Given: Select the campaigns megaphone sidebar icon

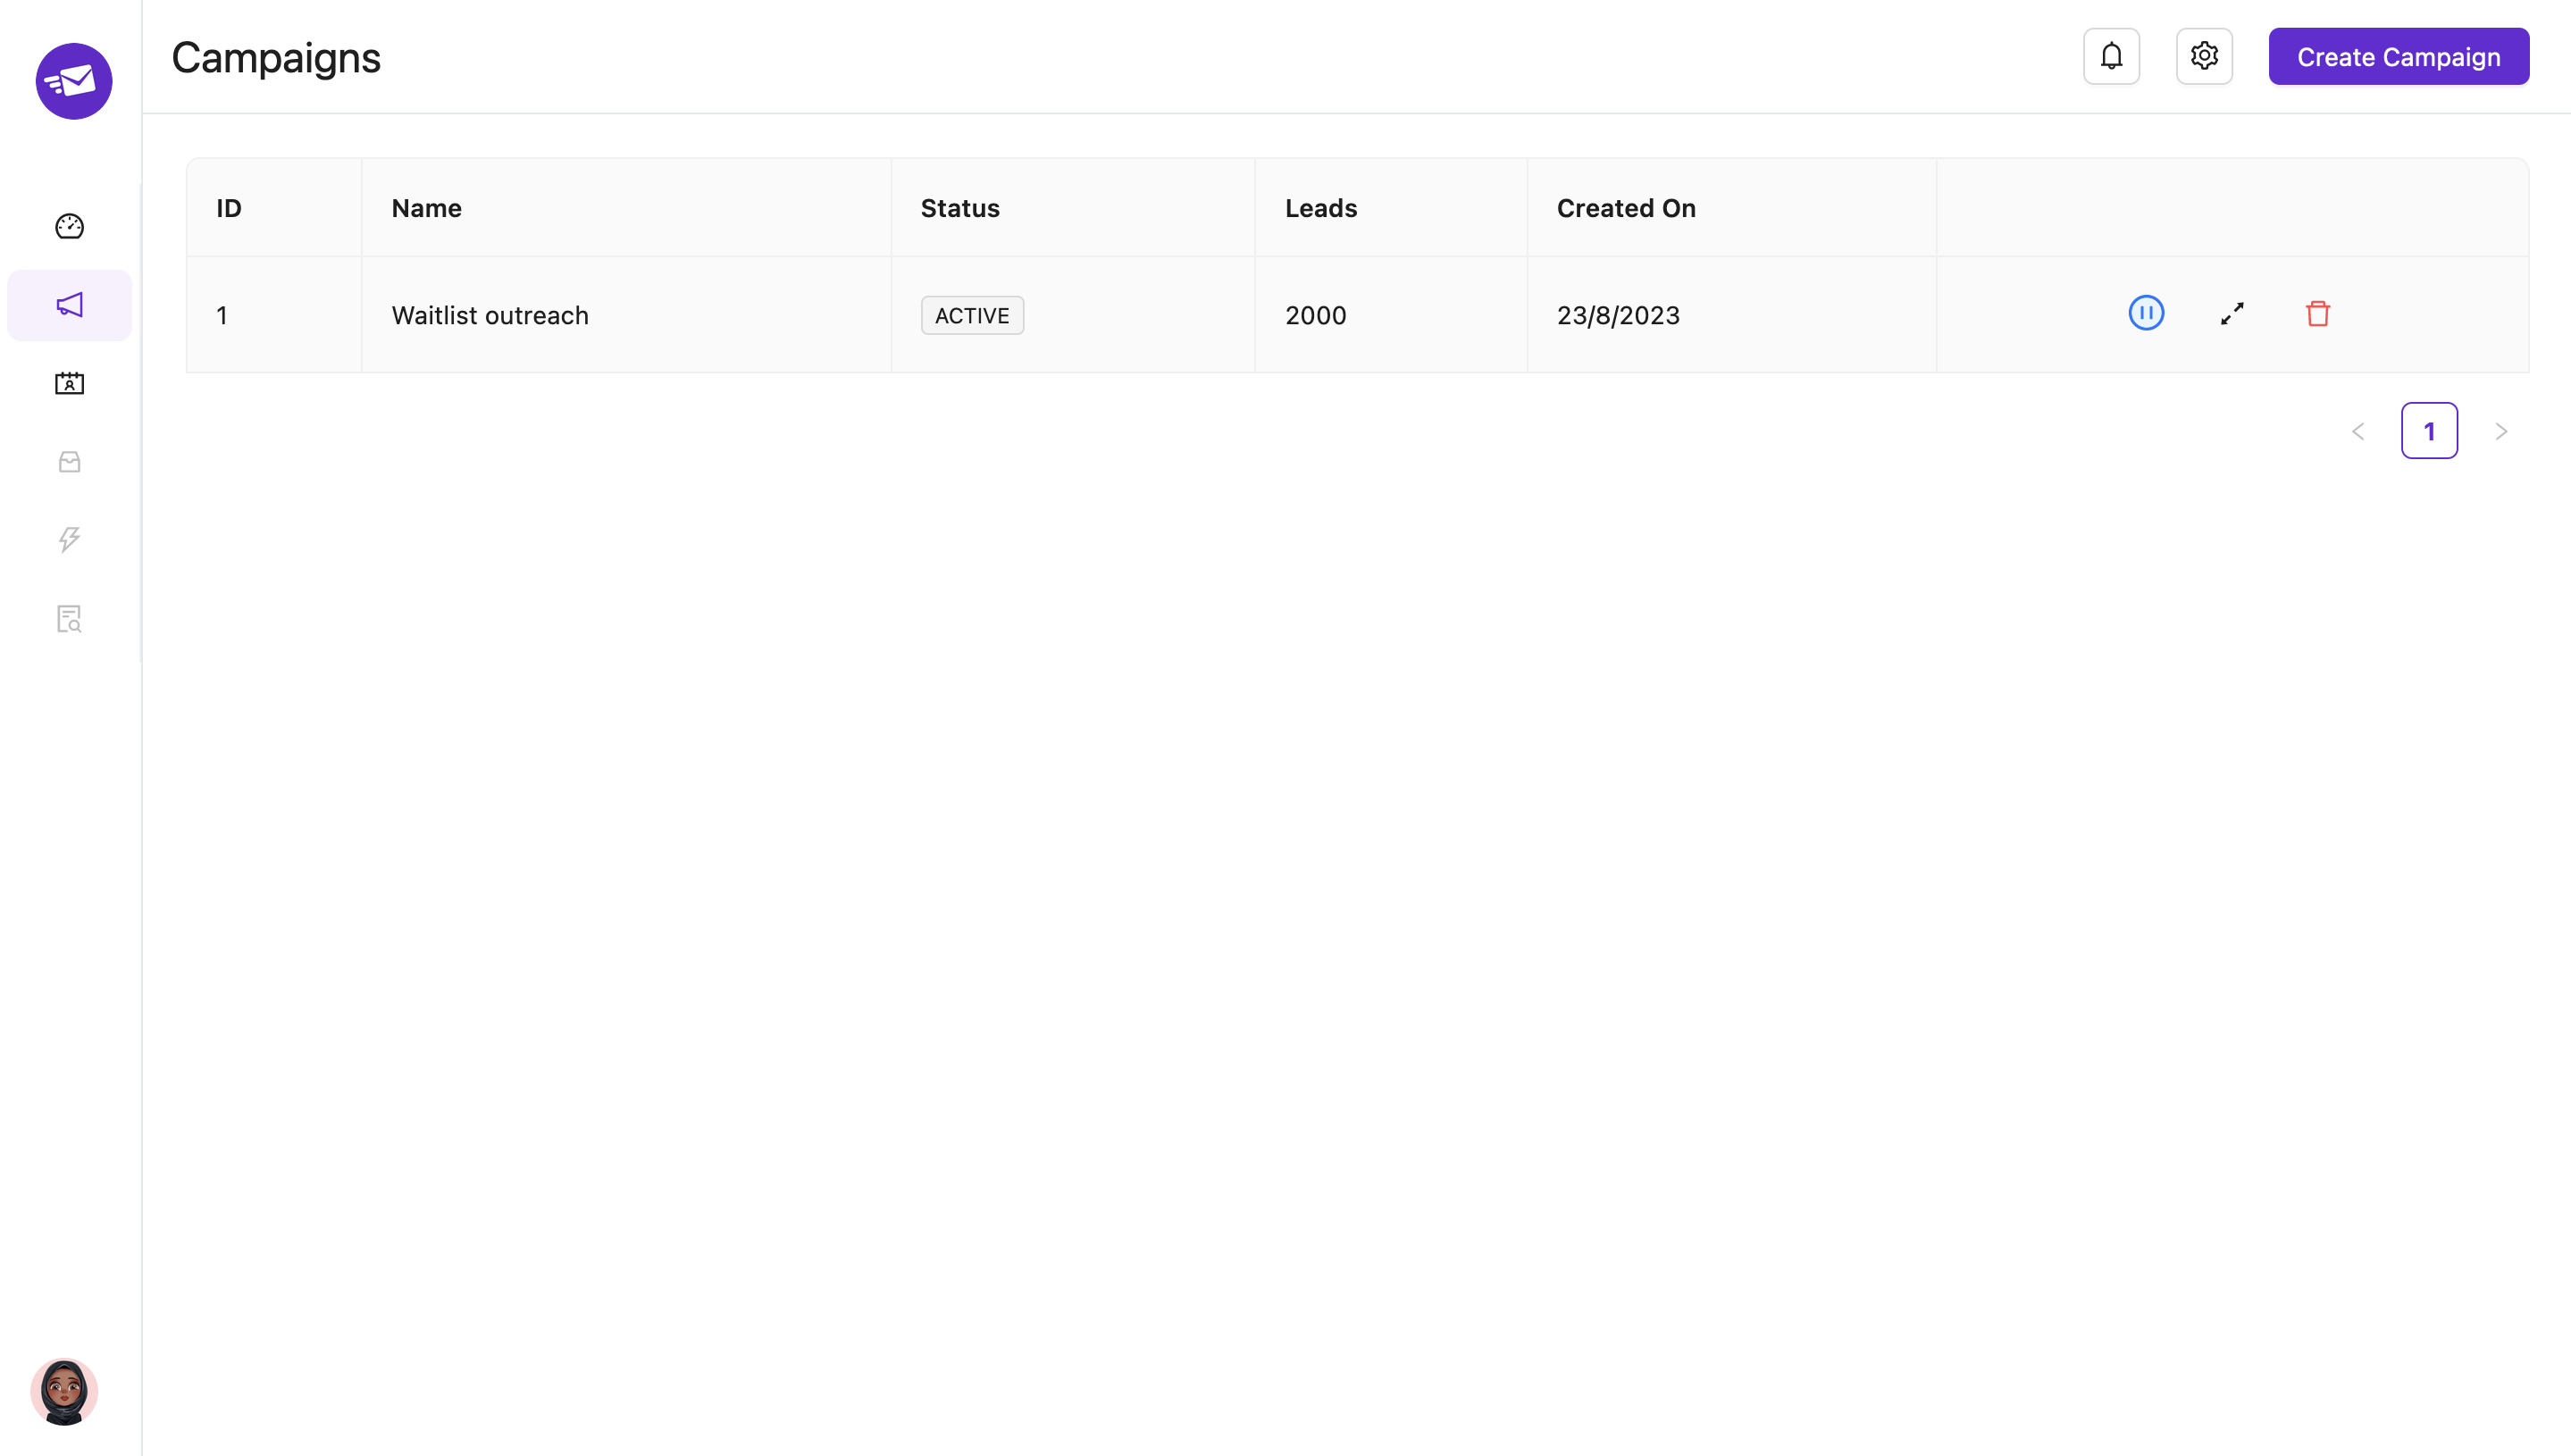Looking at the screenshot, I should pos(69,305).
